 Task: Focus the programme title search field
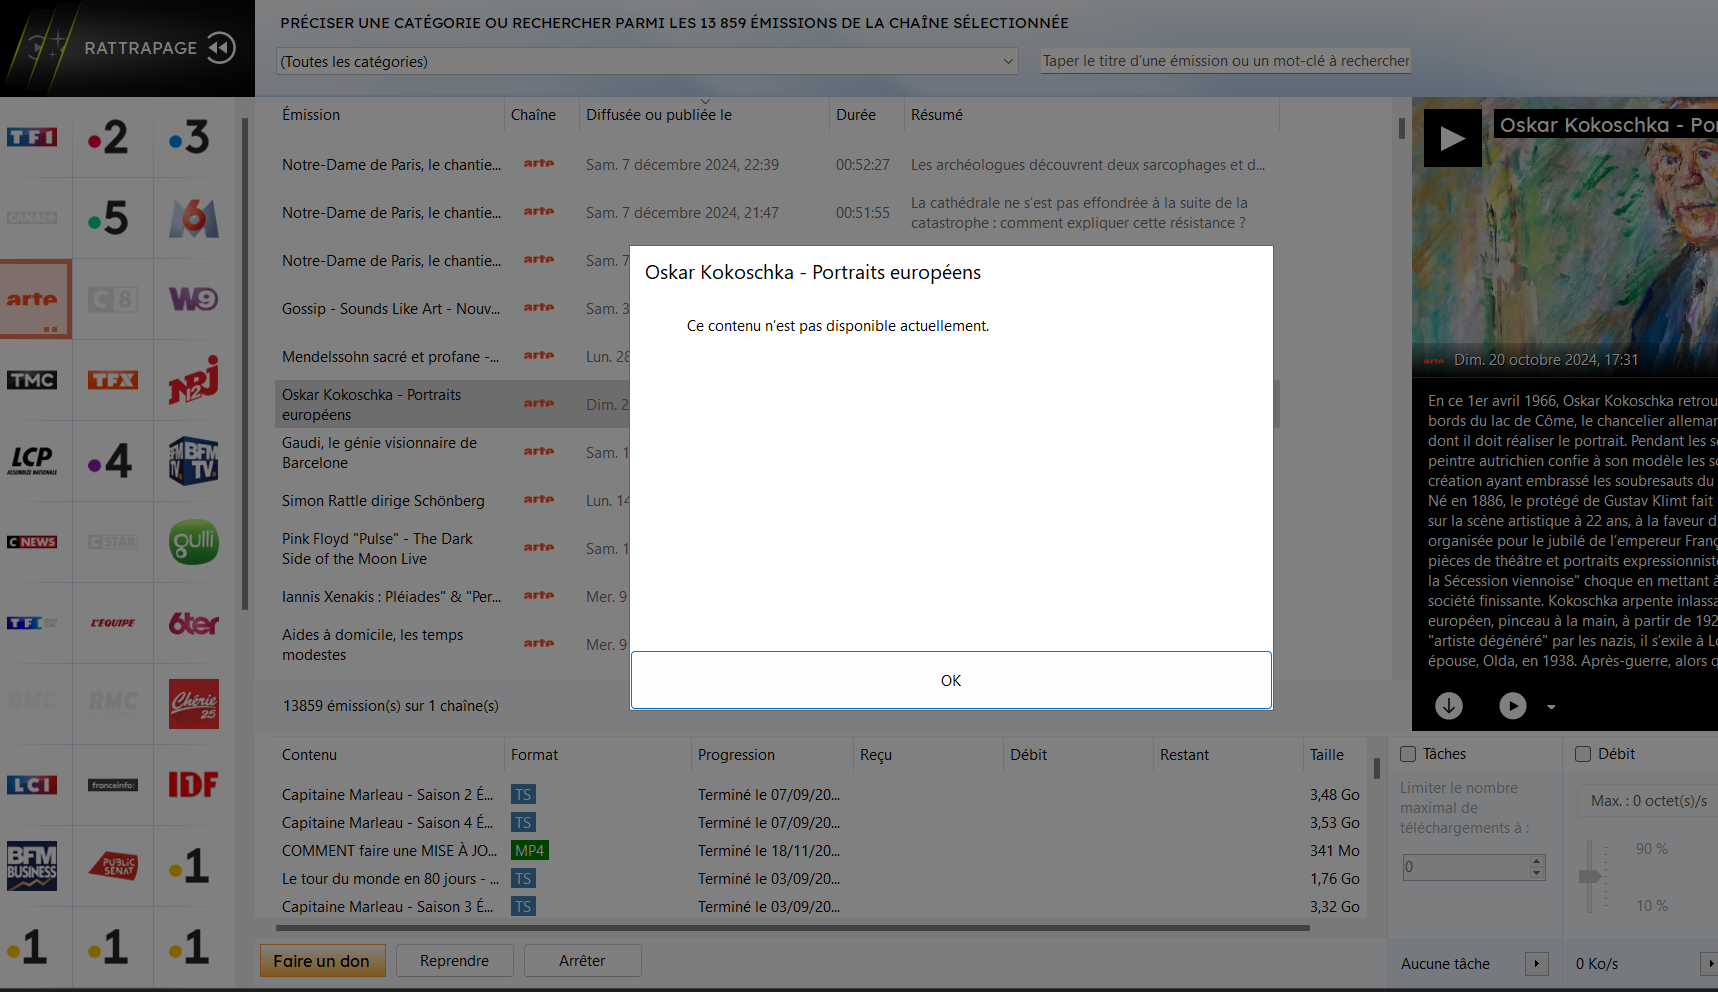(1225, 61)
